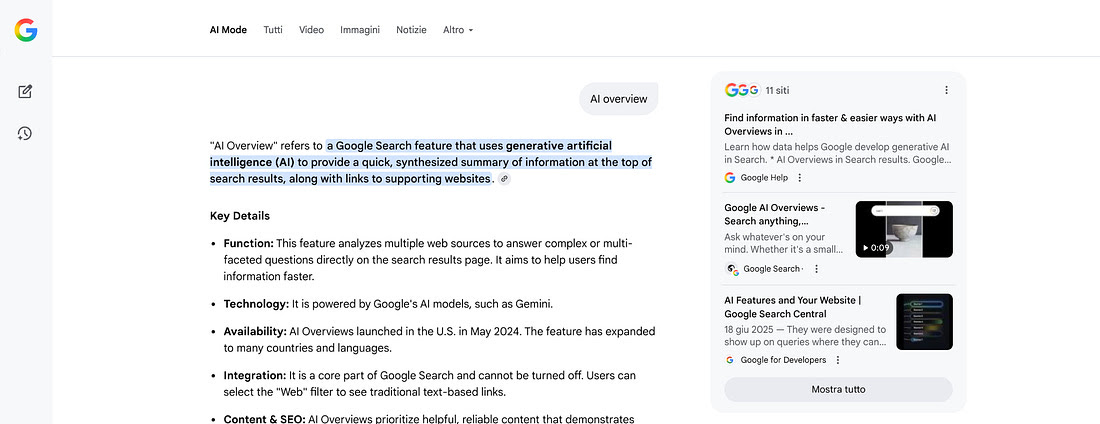1100x424 pixels.
Task: Open more options next to Google Search source
Action: [x=816, y=269]
